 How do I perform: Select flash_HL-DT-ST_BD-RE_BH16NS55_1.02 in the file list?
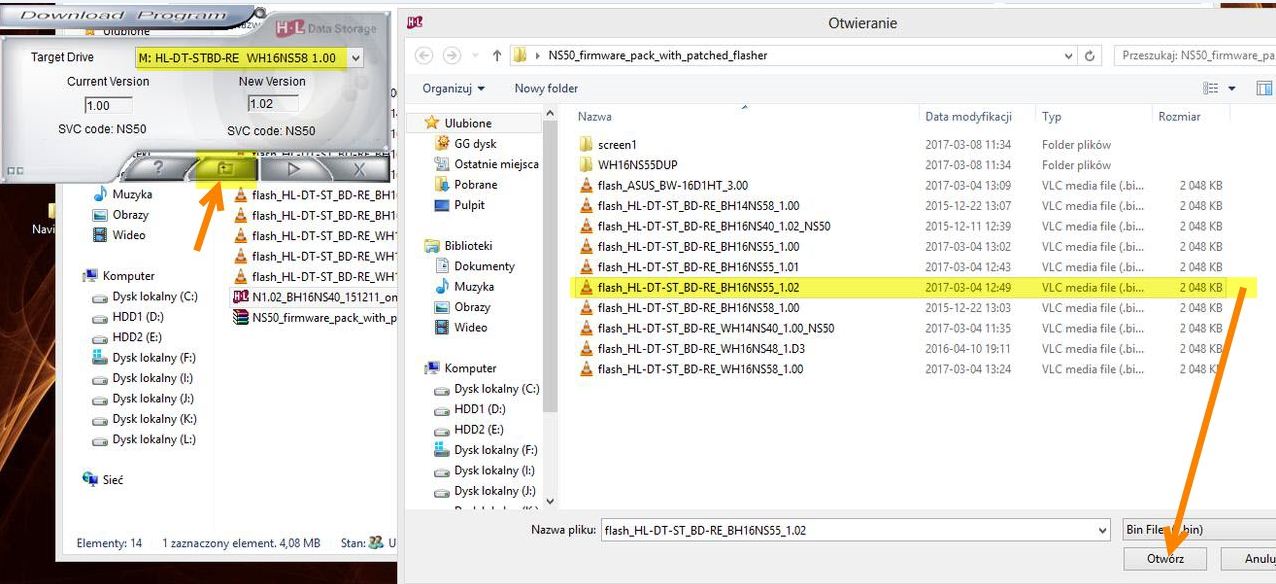[900, 288]
